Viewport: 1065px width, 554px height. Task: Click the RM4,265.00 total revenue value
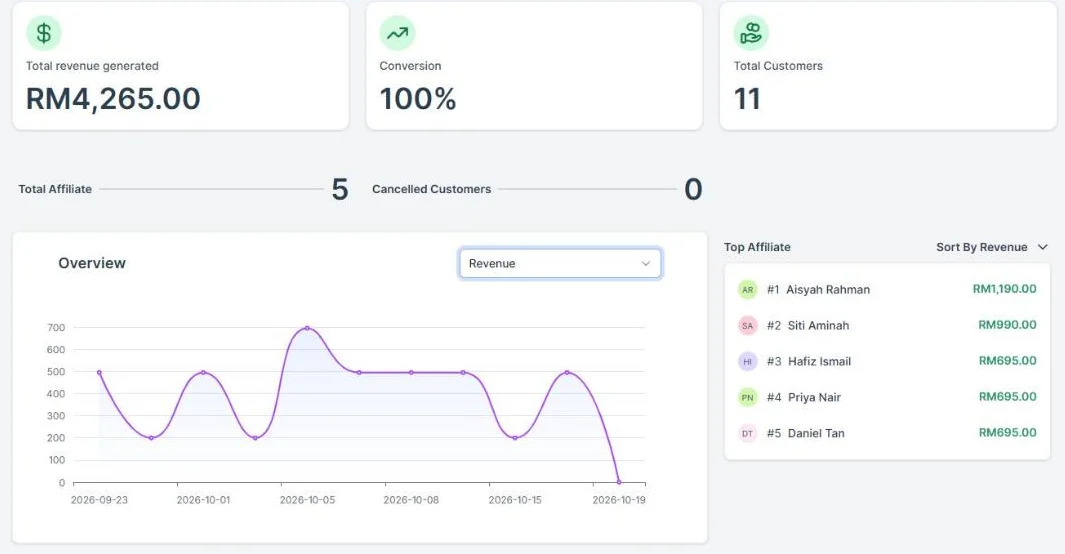pos(113,99)
